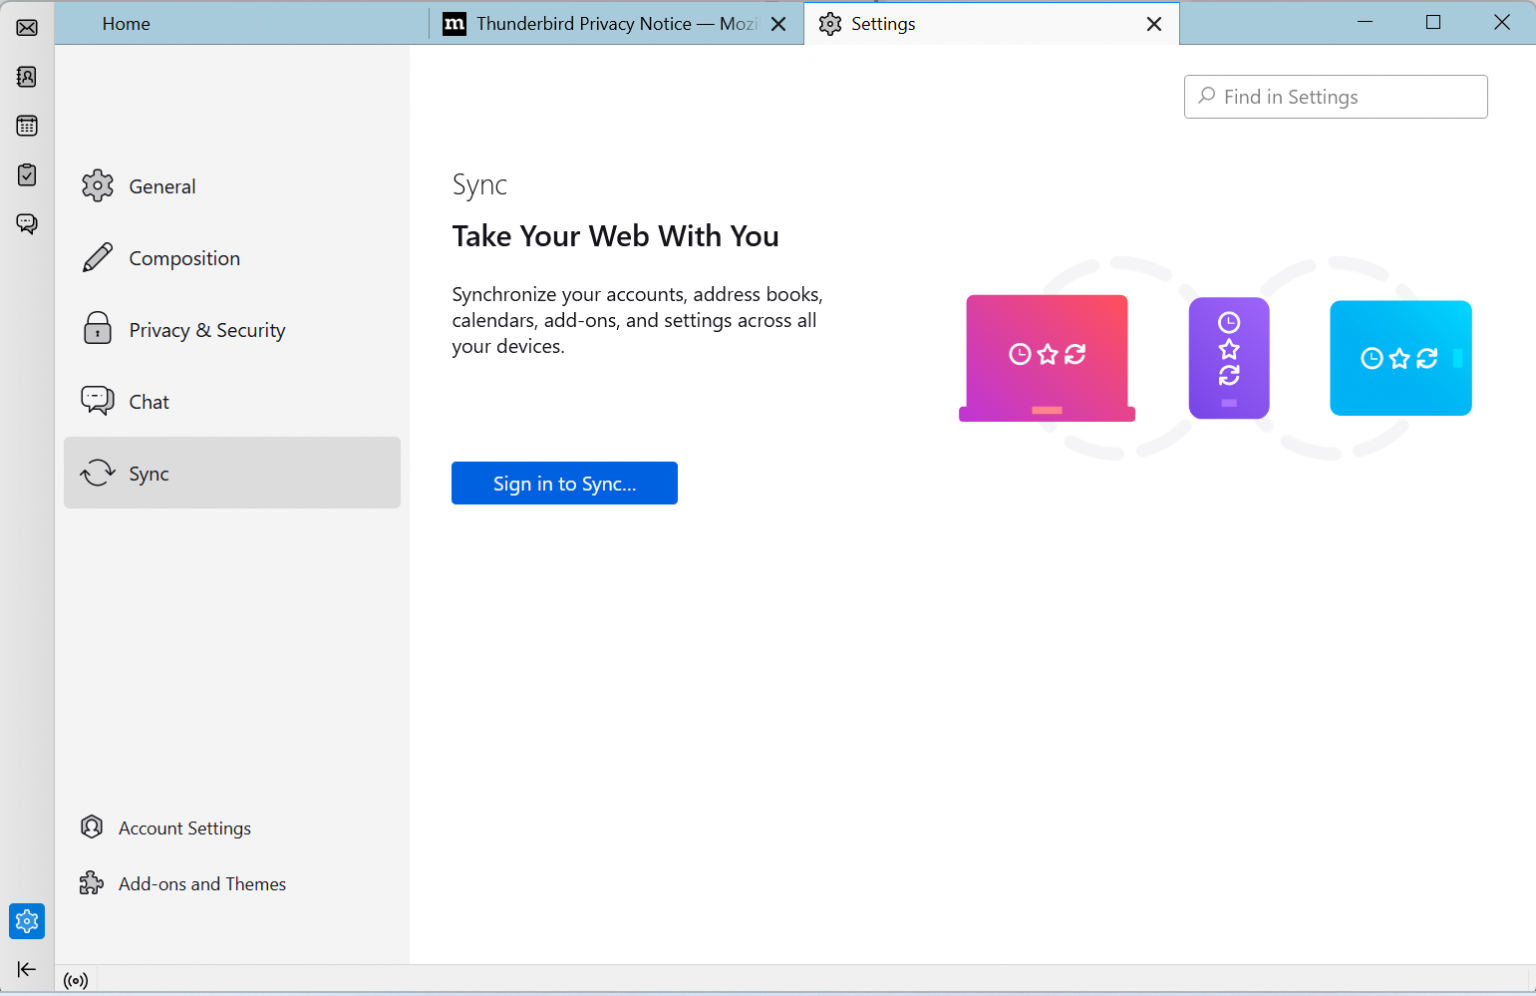Viewport: 1536px width, 996px height.
Task: Open the Mail space
Action: click(x=26, y=27)
